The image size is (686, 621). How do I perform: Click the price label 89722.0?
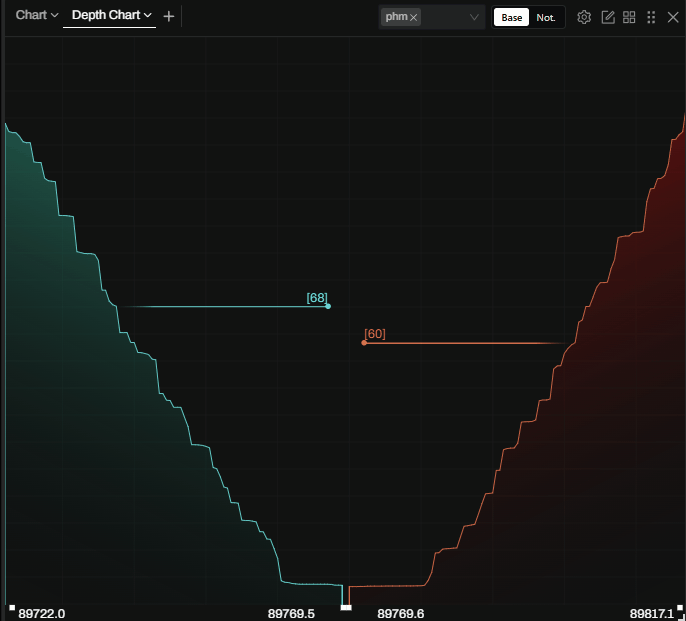(x=42, y=614)
